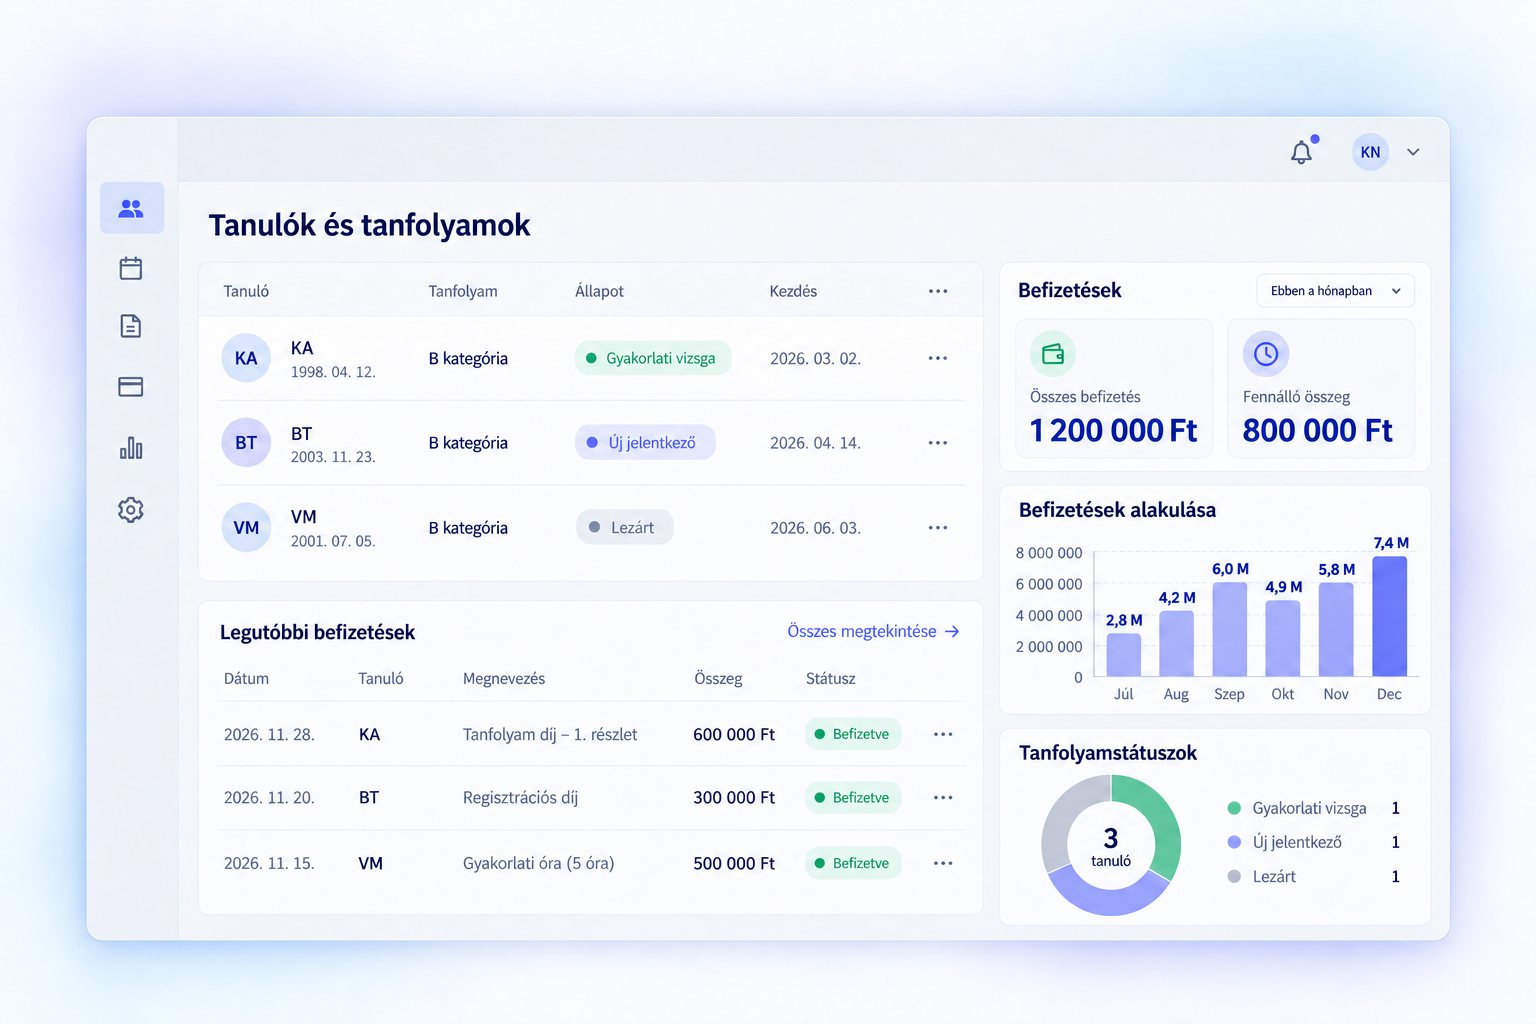
Task: Click the VM student avatar in table
Action: [246, 528]
